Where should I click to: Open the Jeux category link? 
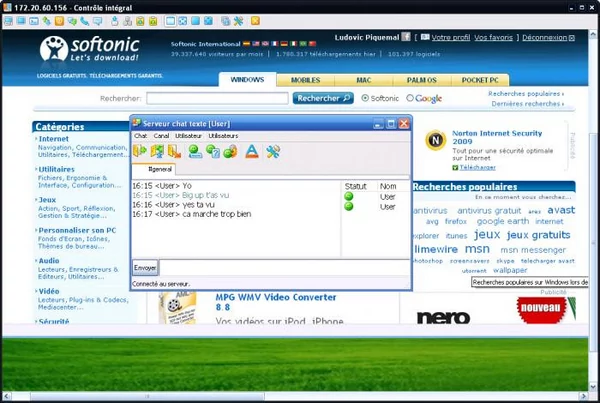point(47,200)
